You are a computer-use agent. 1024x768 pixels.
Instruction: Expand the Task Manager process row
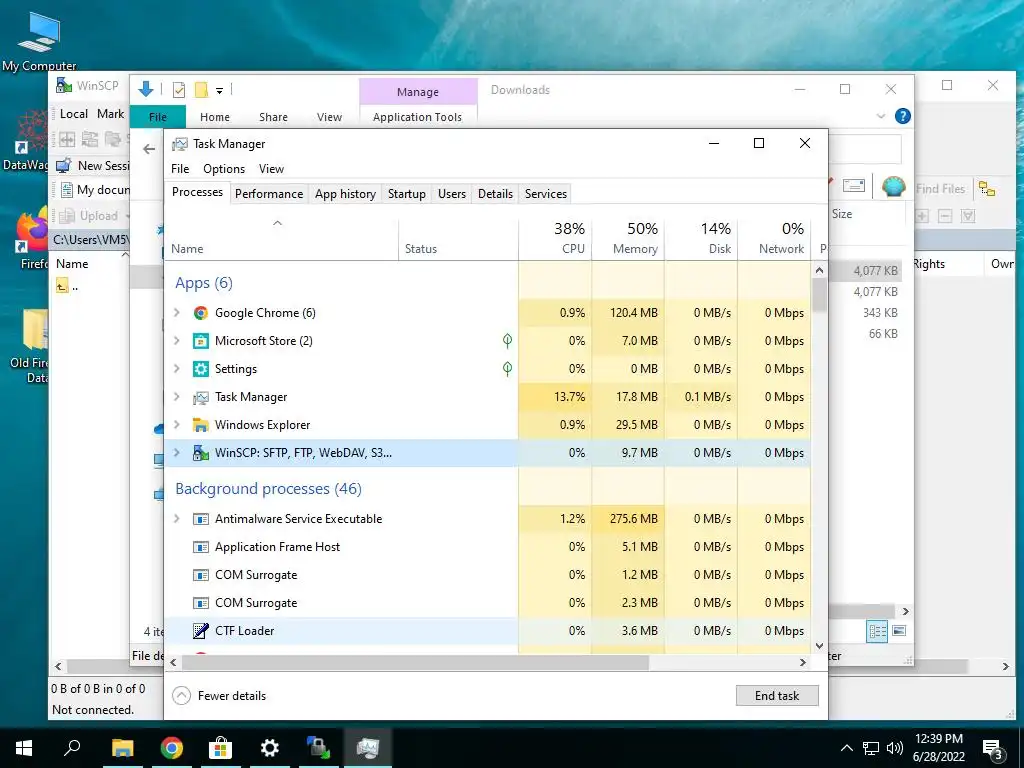point(176,397)
